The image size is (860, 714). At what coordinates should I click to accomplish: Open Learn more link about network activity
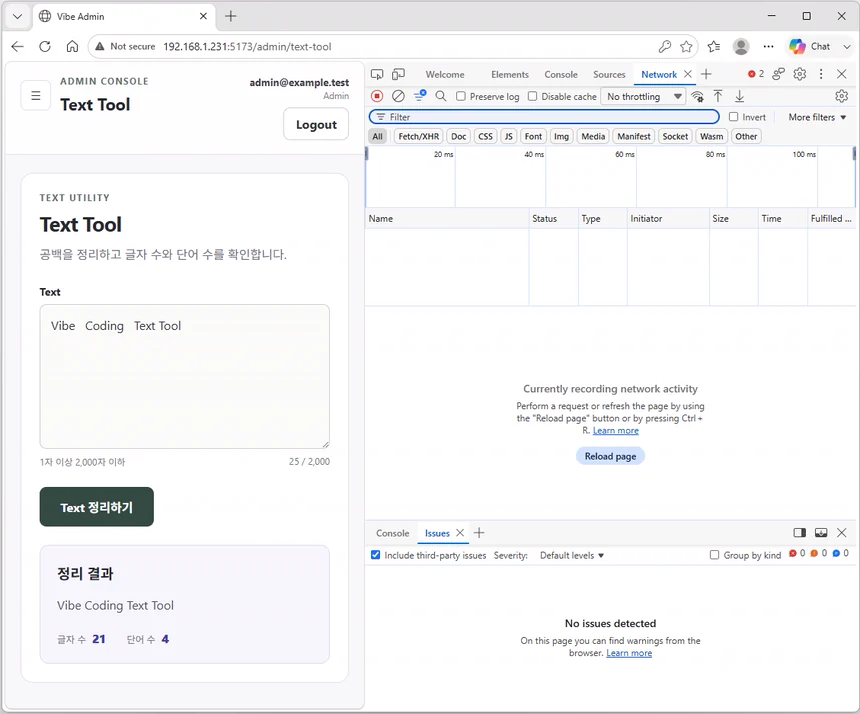click(615, 431)
